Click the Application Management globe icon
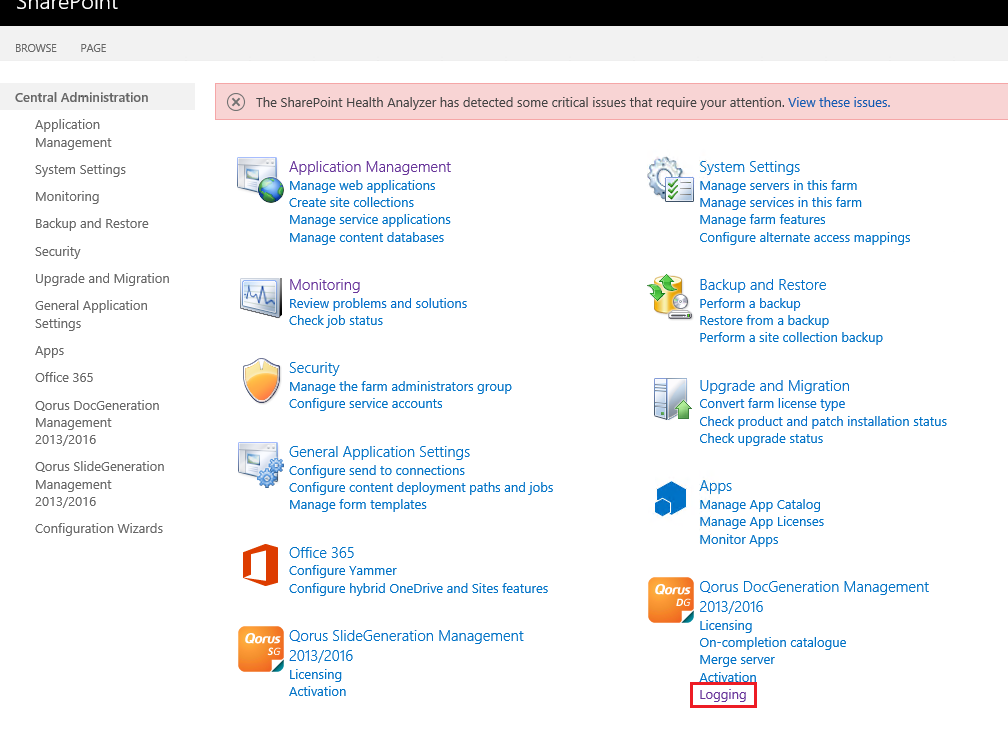The height and width of the screenshot is (734, 1008). 260,179
